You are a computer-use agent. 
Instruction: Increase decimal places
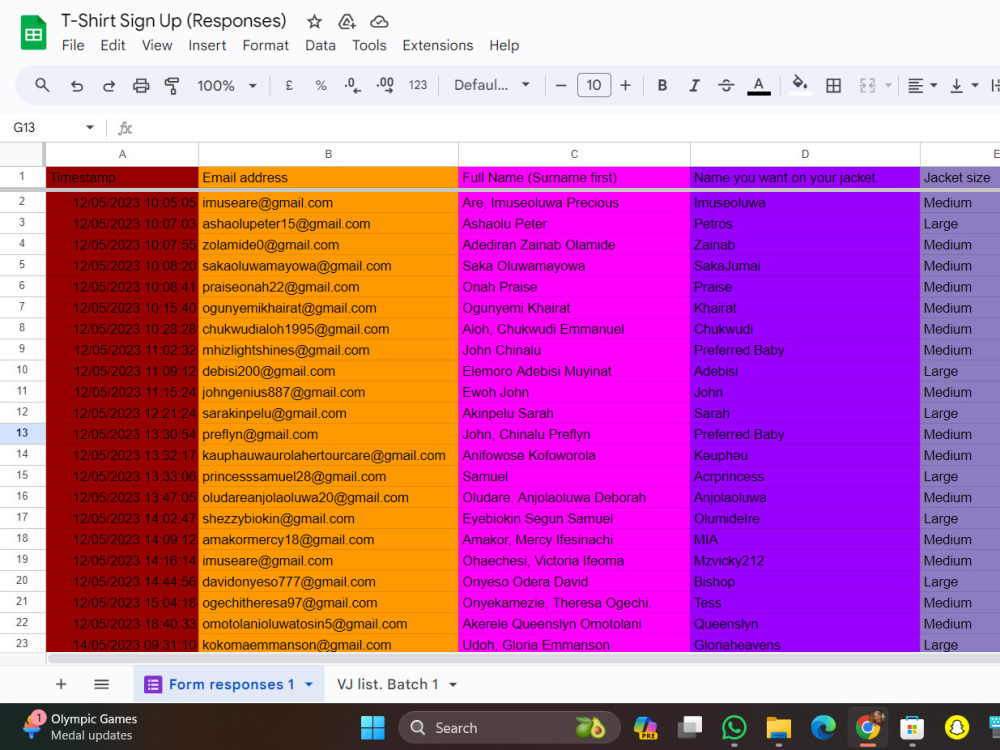click(x=385, y=85)
